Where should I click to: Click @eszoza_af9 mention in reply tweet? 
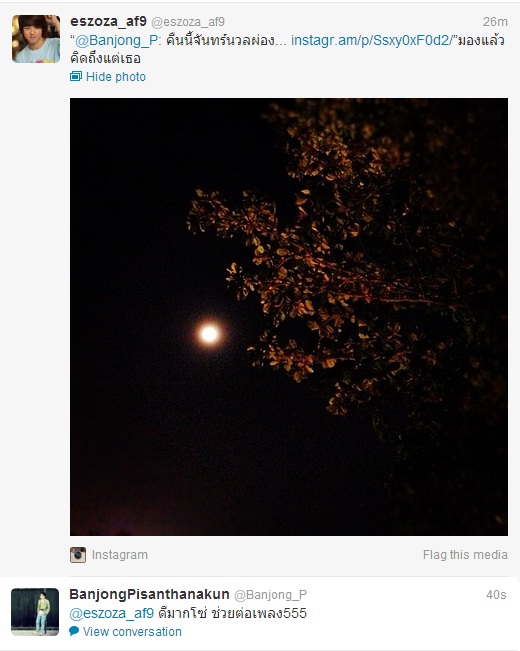point(111,613)
